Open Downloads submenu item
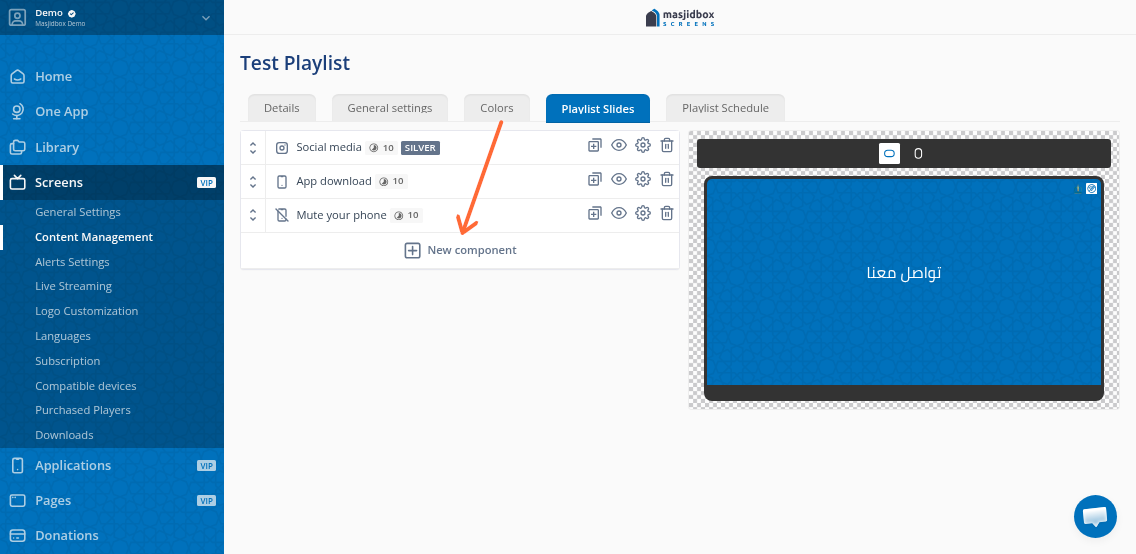Screen dimensions: 1136x554 pyautogui.click(x=64, y=435)
